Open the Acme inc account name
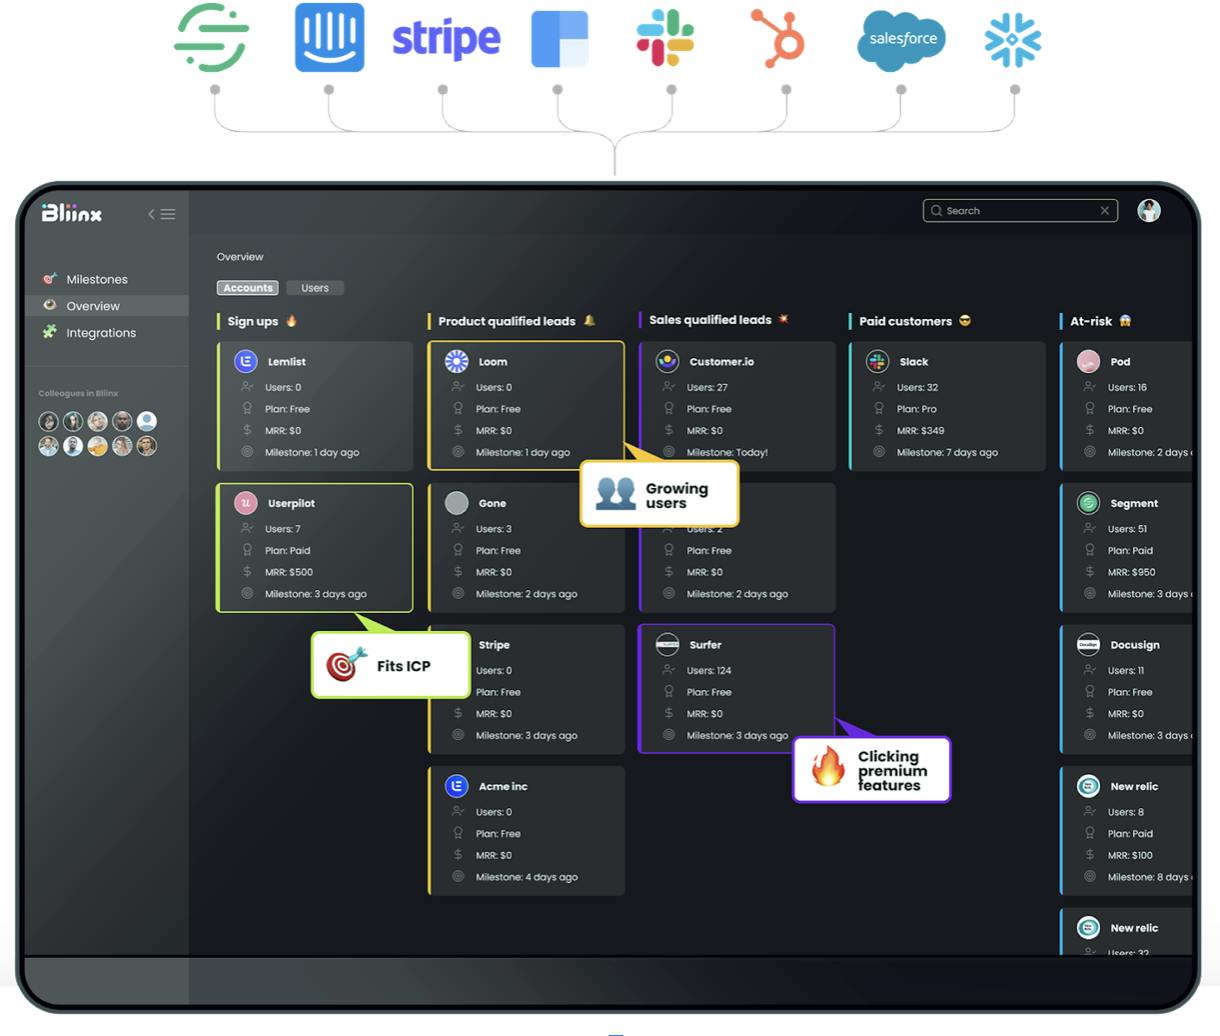Screen dimensions: 1220x1036 (503, 786)
